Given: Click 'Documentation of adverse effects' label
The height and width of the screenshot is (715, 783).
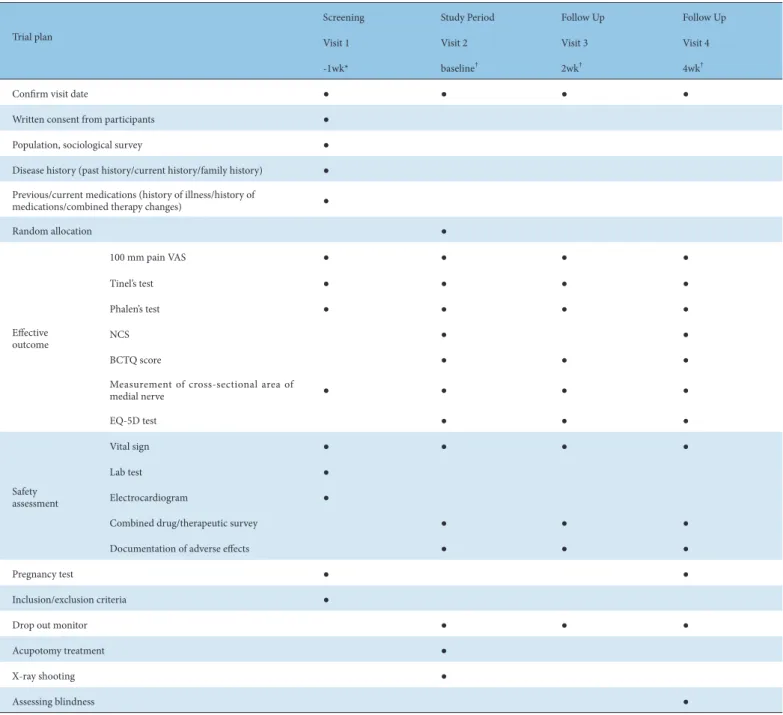Looking at the screenshot, I should (x=179, y=549).
